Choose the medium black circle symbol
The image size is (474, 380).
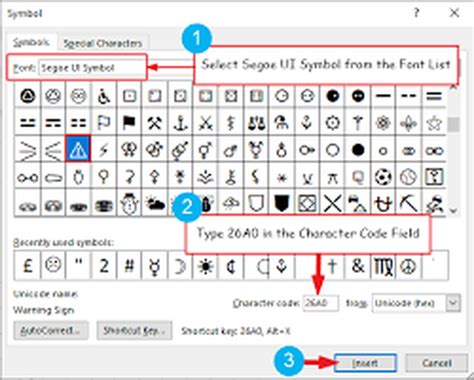click(x=358, y=150)
